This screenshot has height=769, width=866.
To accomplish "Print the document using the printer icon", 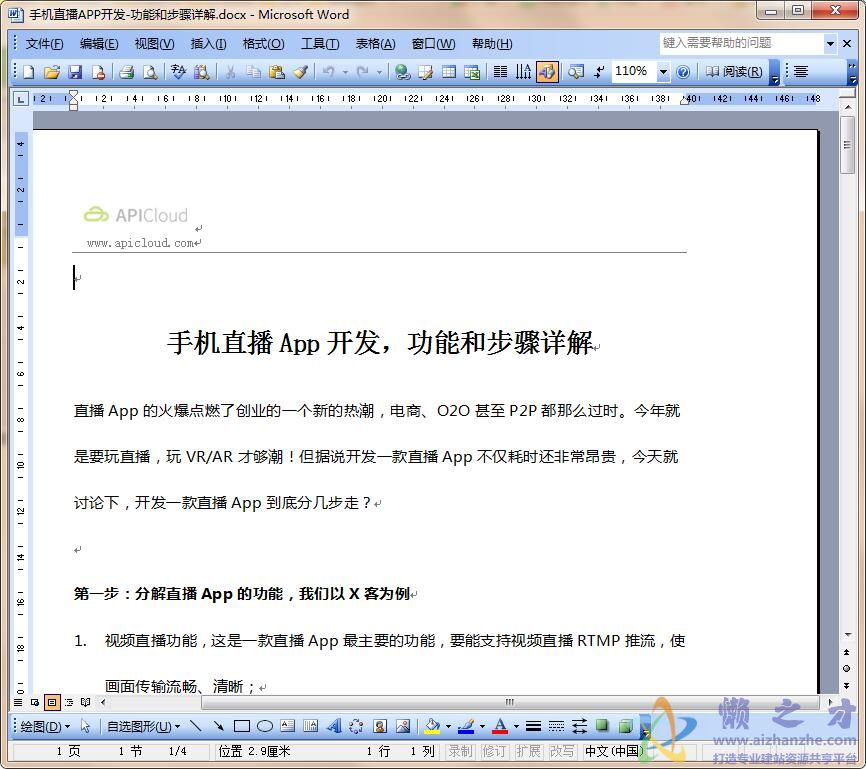I will [x=126, y=72].
